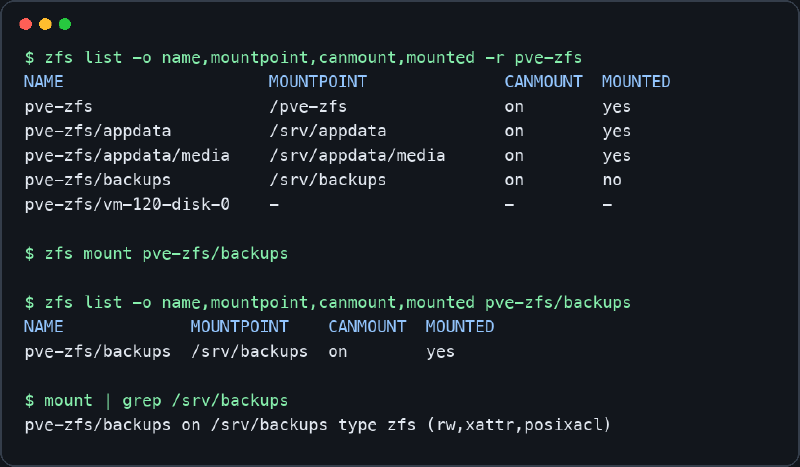Click the 'yes' mounted value in second table
Screen dimensions: 800x467
click(x=441, y=352)
